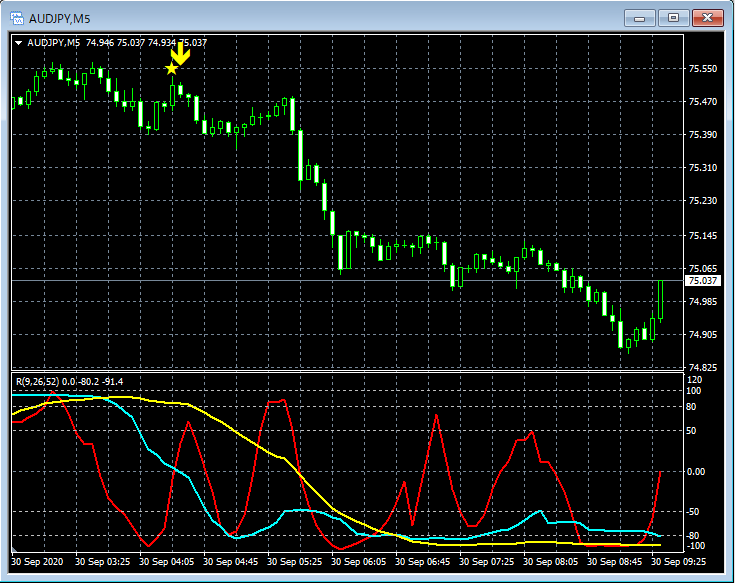Click time label 30 Sep 07:25
The width and height of the screenshot is (736, 583).
point(487,562)
